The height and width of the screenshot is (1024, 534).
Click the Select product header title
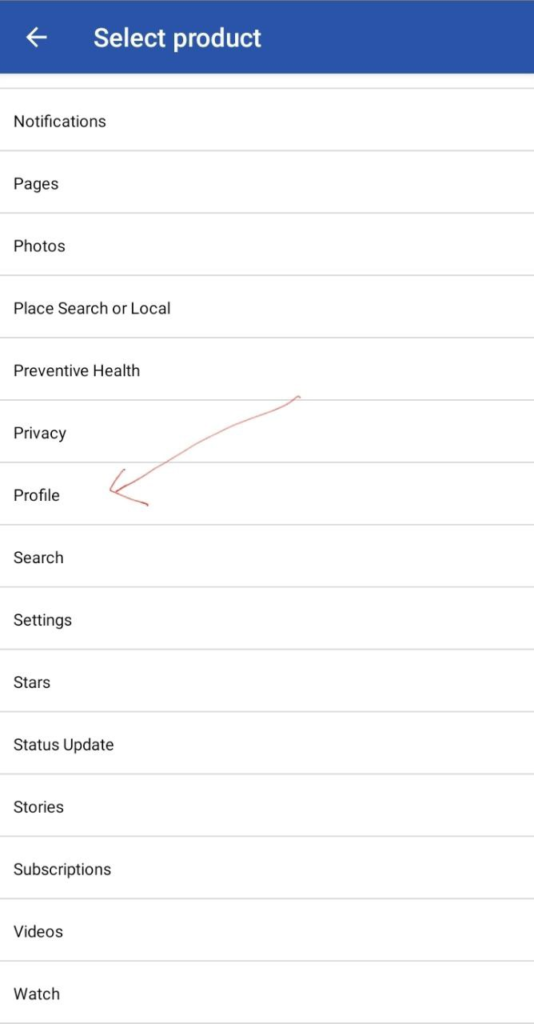(x=177, y=38)
